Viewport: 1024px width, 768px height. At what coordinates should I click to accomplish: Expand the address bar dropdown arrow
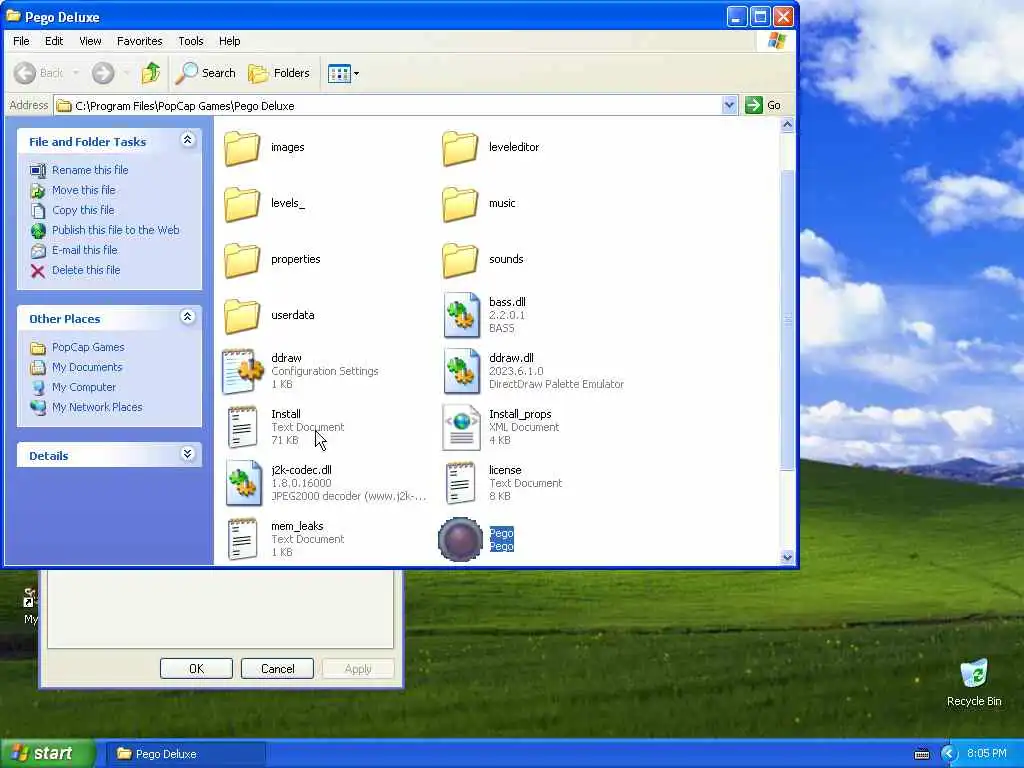tap(729, 105)
